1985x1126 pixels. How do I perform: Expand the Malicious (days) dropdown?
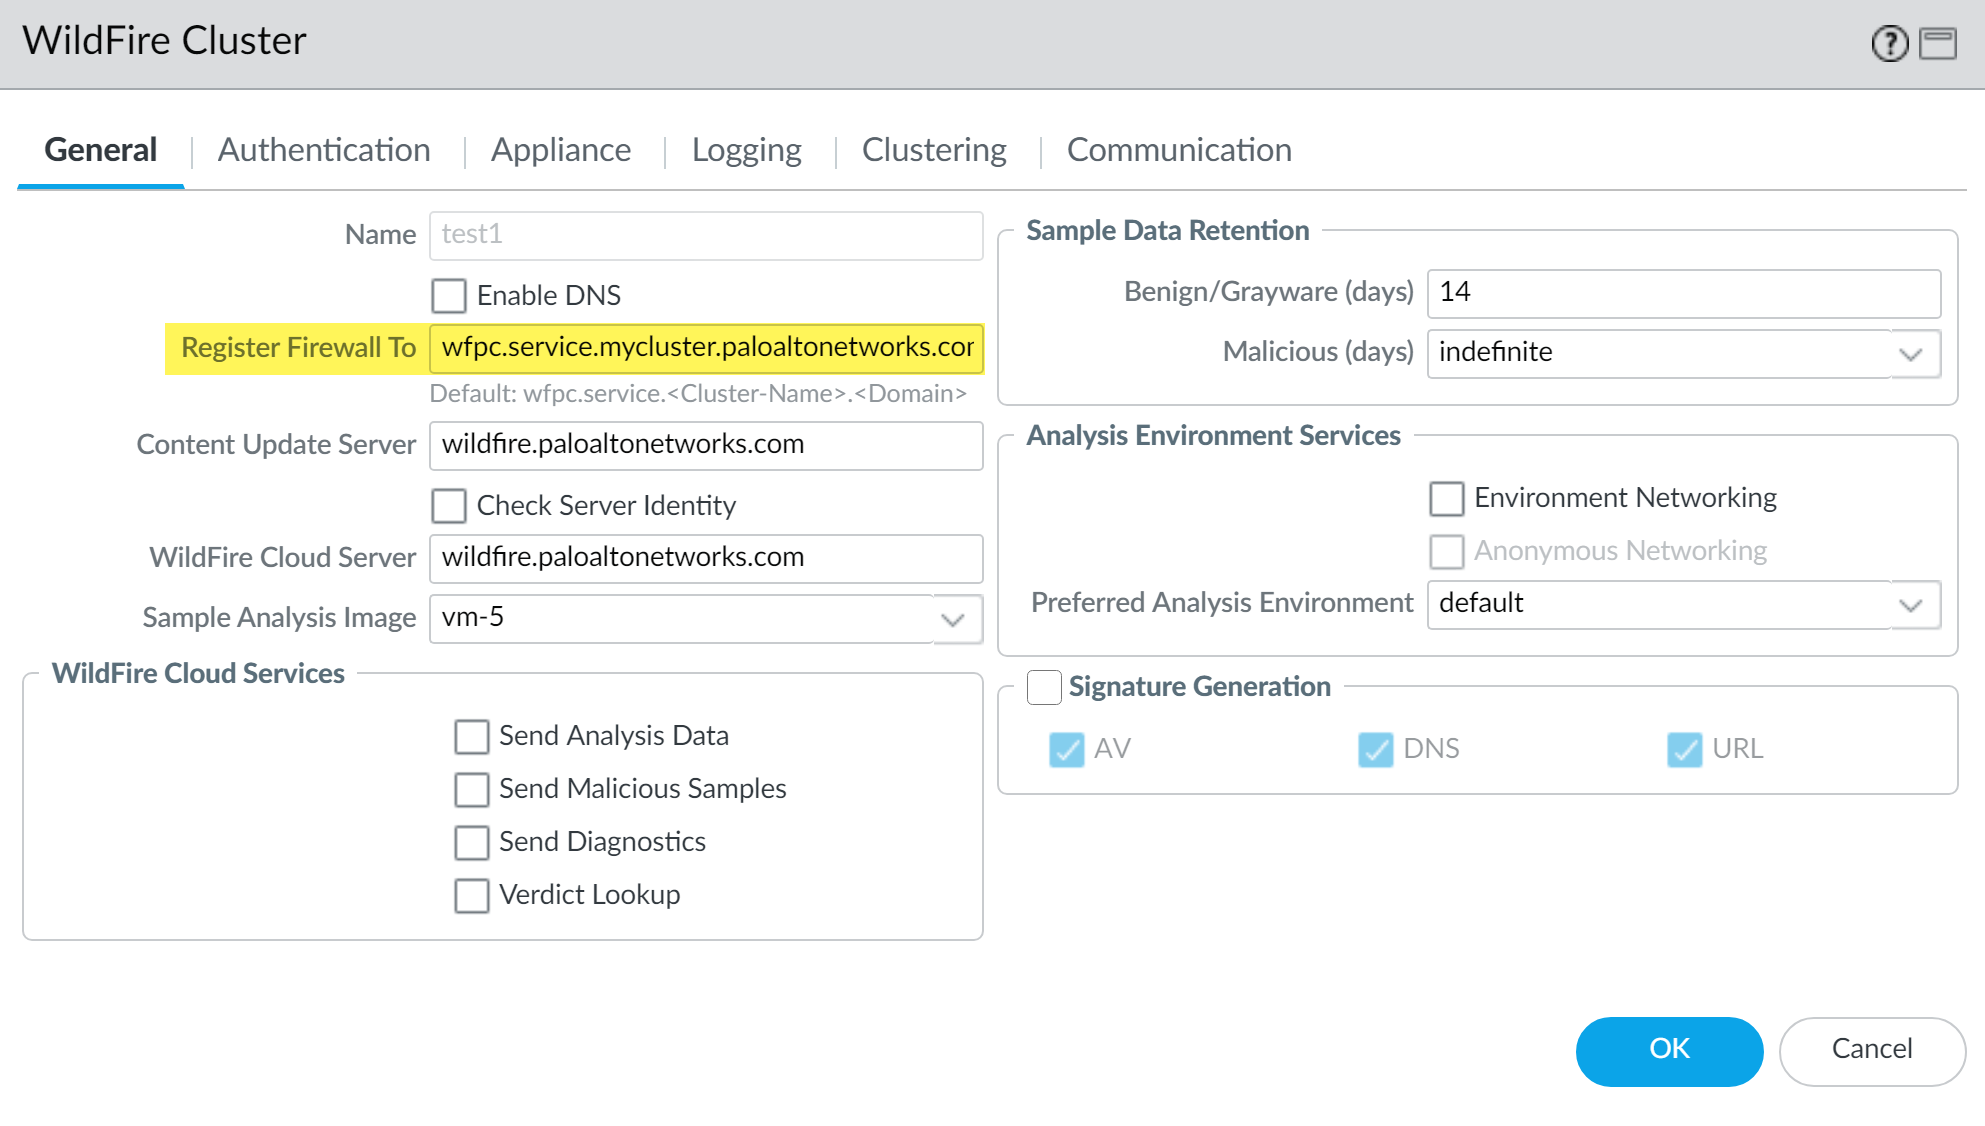coord(1910,354)
